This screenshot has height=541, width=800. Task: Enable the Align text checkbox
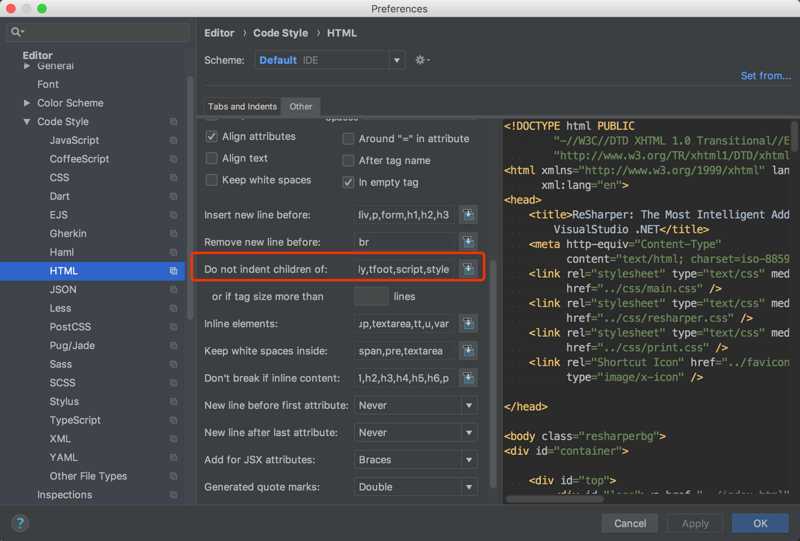coord(211,158)
